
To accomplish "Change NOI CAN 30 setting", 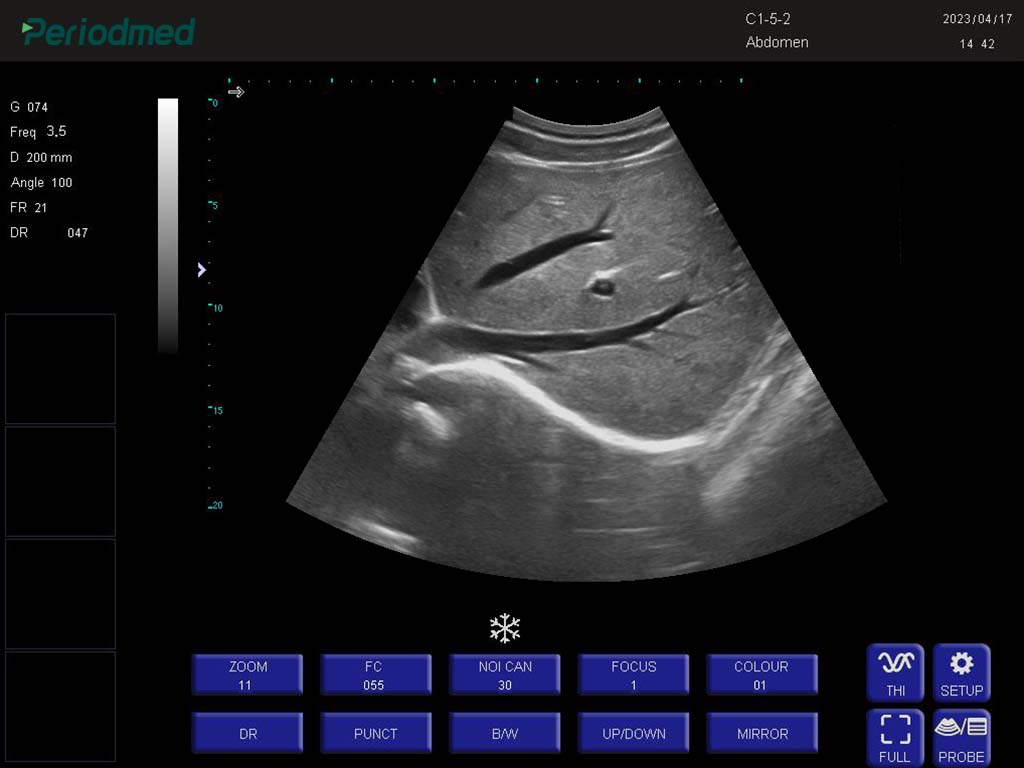I will pyautogui.click(x=504, y=675).
